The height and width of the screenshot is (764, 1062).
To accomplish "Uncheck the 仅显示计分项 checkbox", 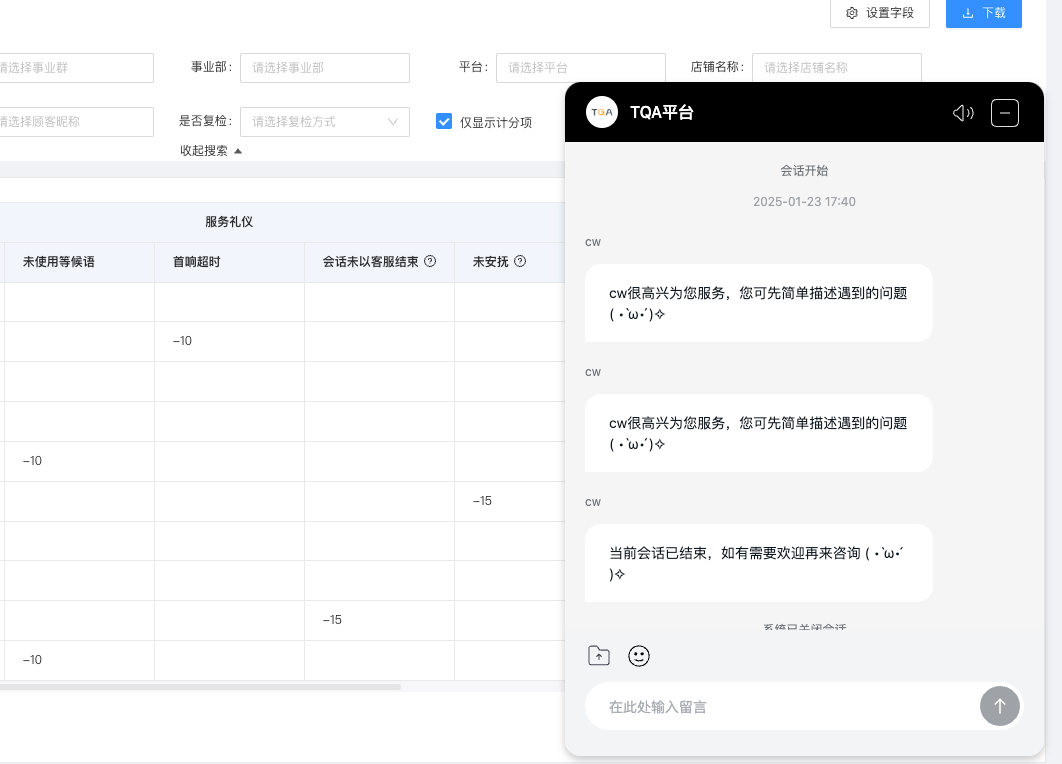I will 444,121.
